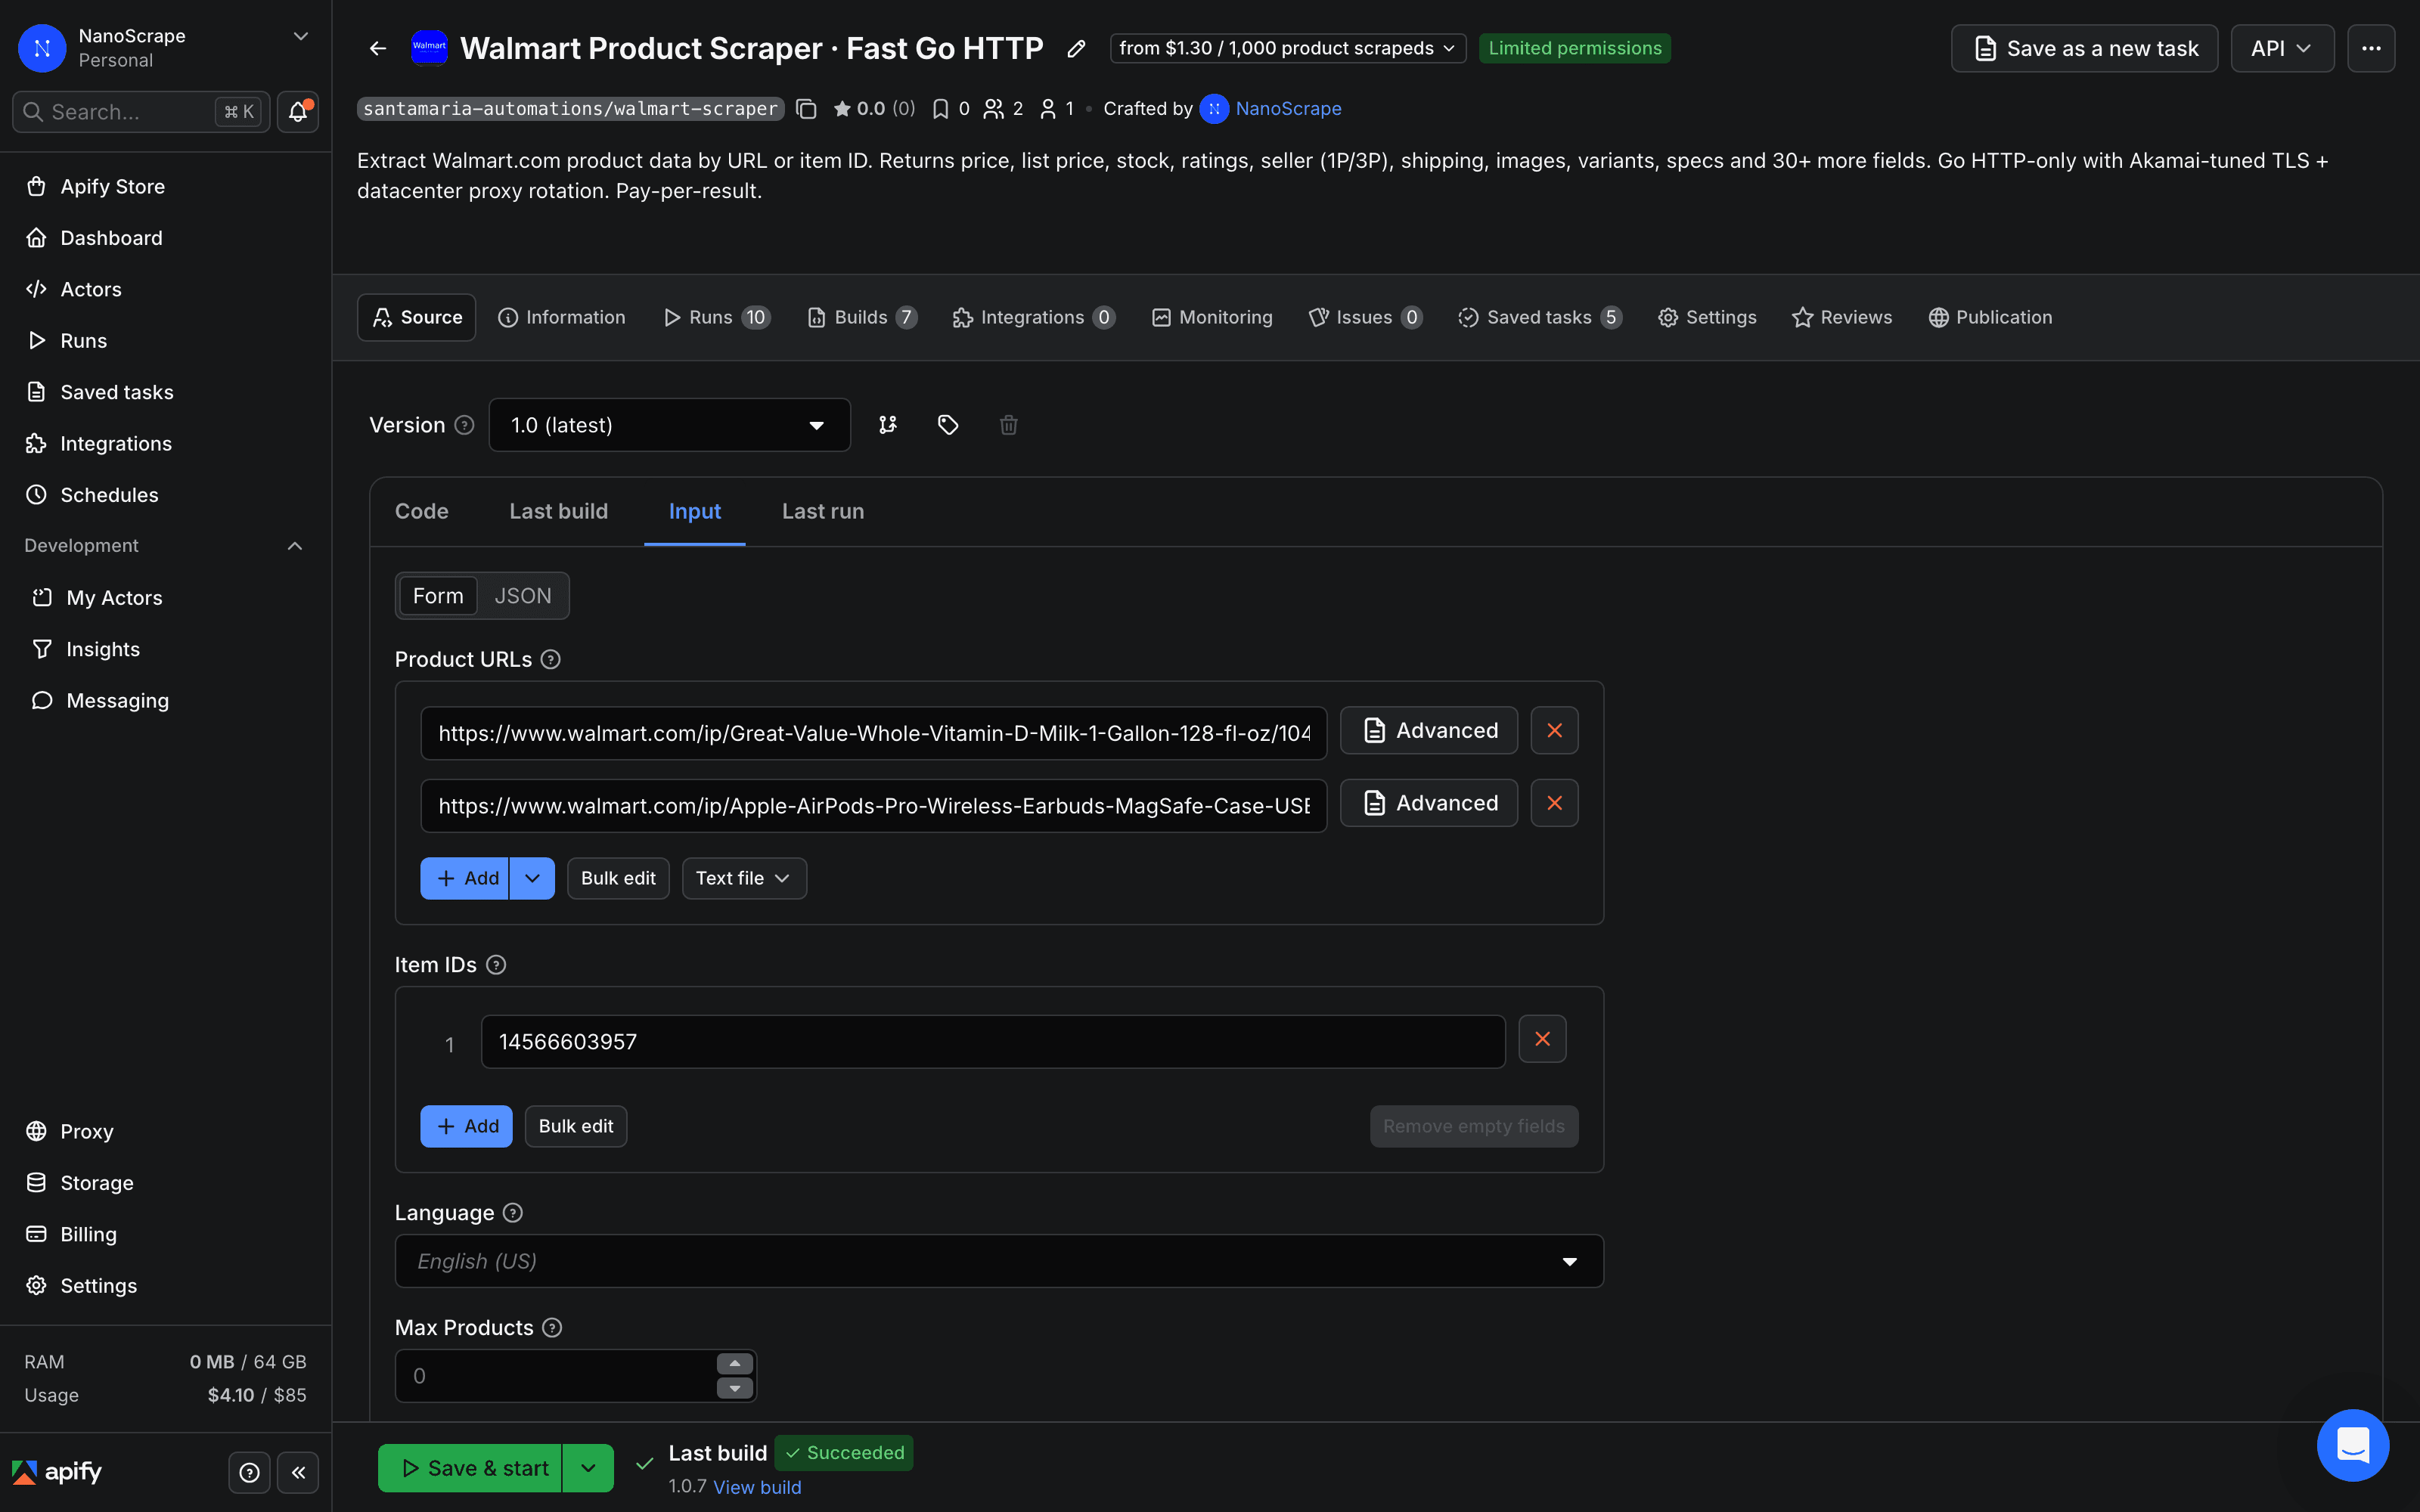Viewport: 2420px width, 1512px height.
Task: Open the View build link
Action: (757, 1487)
